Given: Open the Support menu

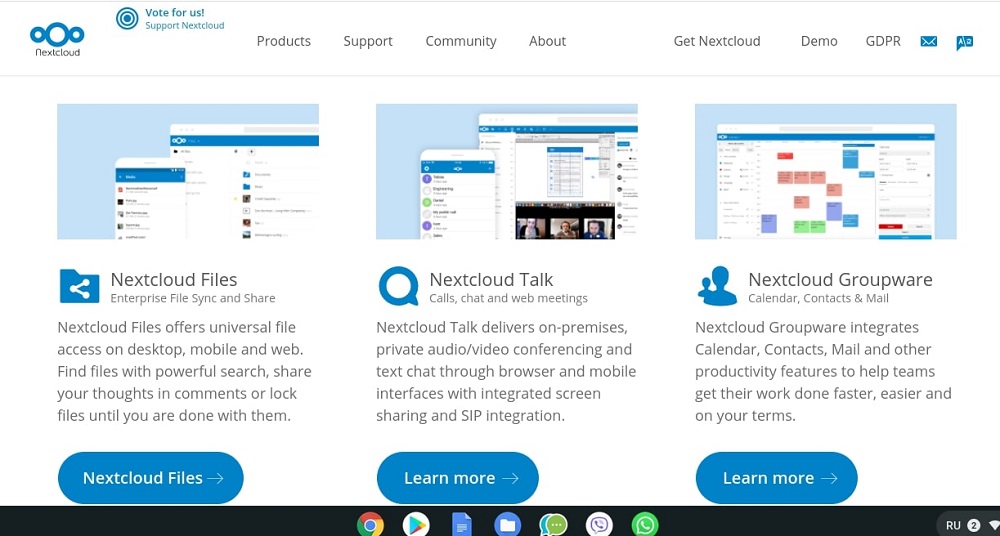Looking at the screenshot, I should point(368,41).
